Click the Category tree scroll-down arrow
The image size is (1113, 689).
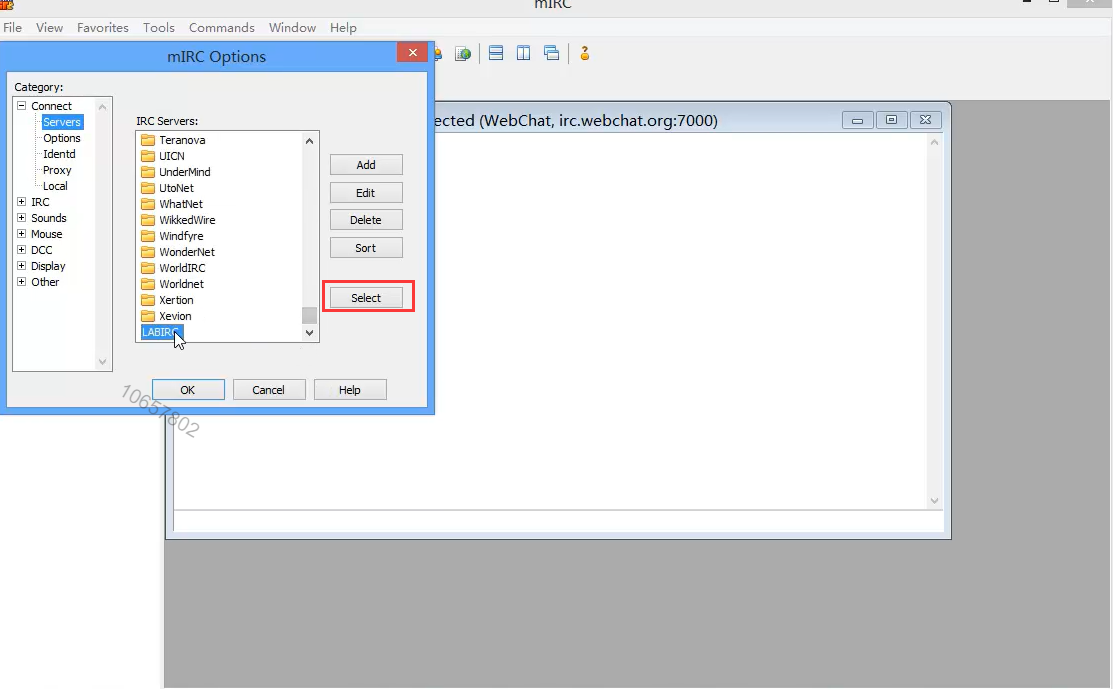pyautogui.click(x=102, y=362)
